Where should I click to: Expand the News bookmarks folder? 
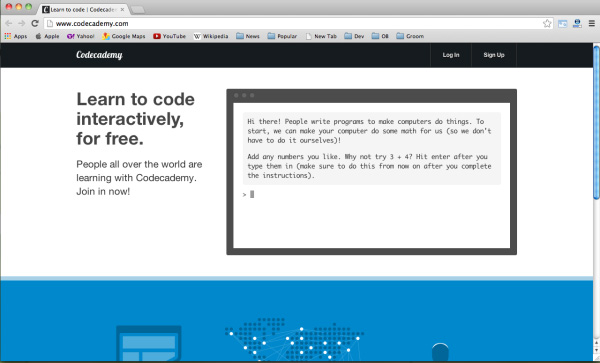pyautogui.click(x=248, y=36)
